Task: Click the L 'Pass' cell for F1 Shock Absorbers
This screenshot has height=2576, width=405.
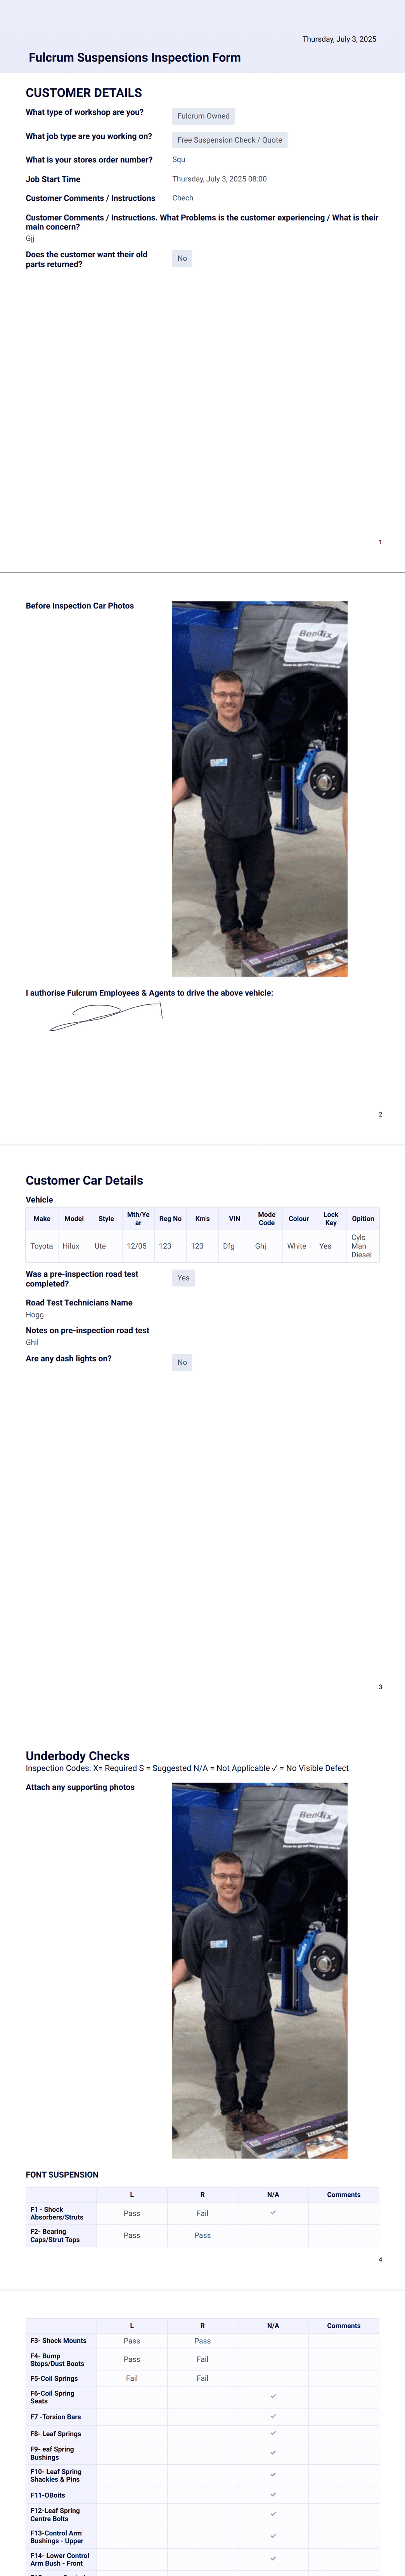Action: 132,2213
